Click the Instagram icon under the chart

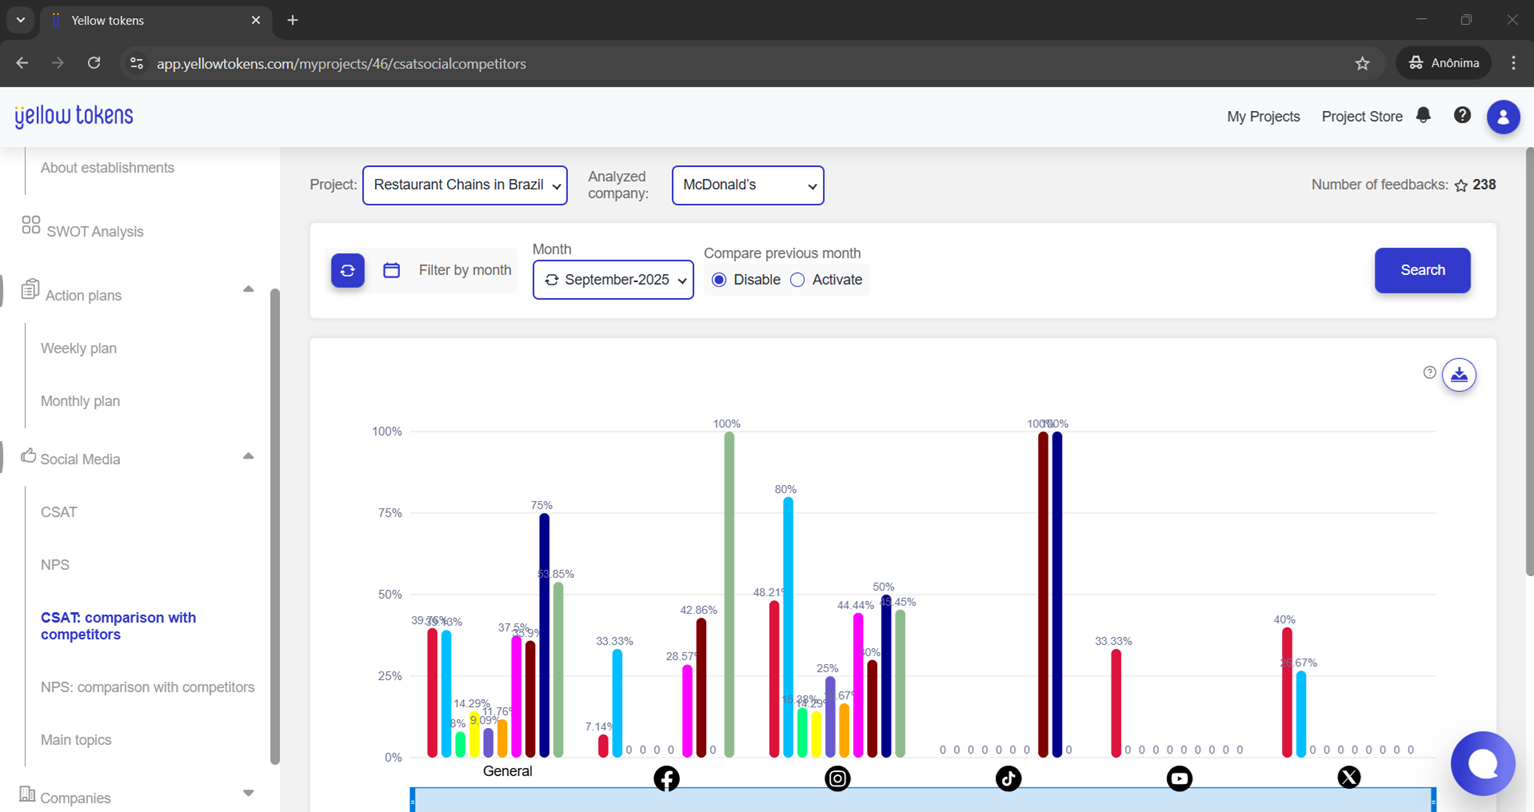837,778
